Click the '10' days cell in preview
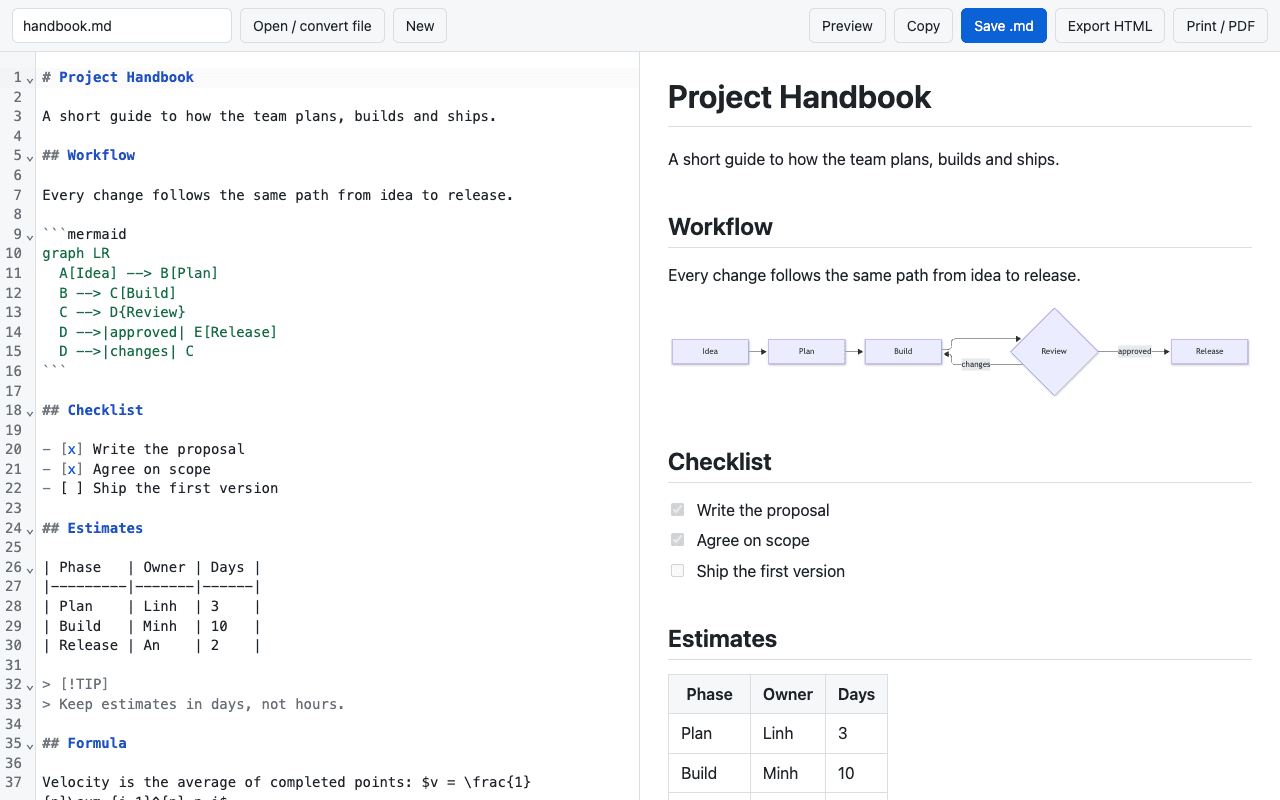This screenshot has width=1280, height=800. 856,773
